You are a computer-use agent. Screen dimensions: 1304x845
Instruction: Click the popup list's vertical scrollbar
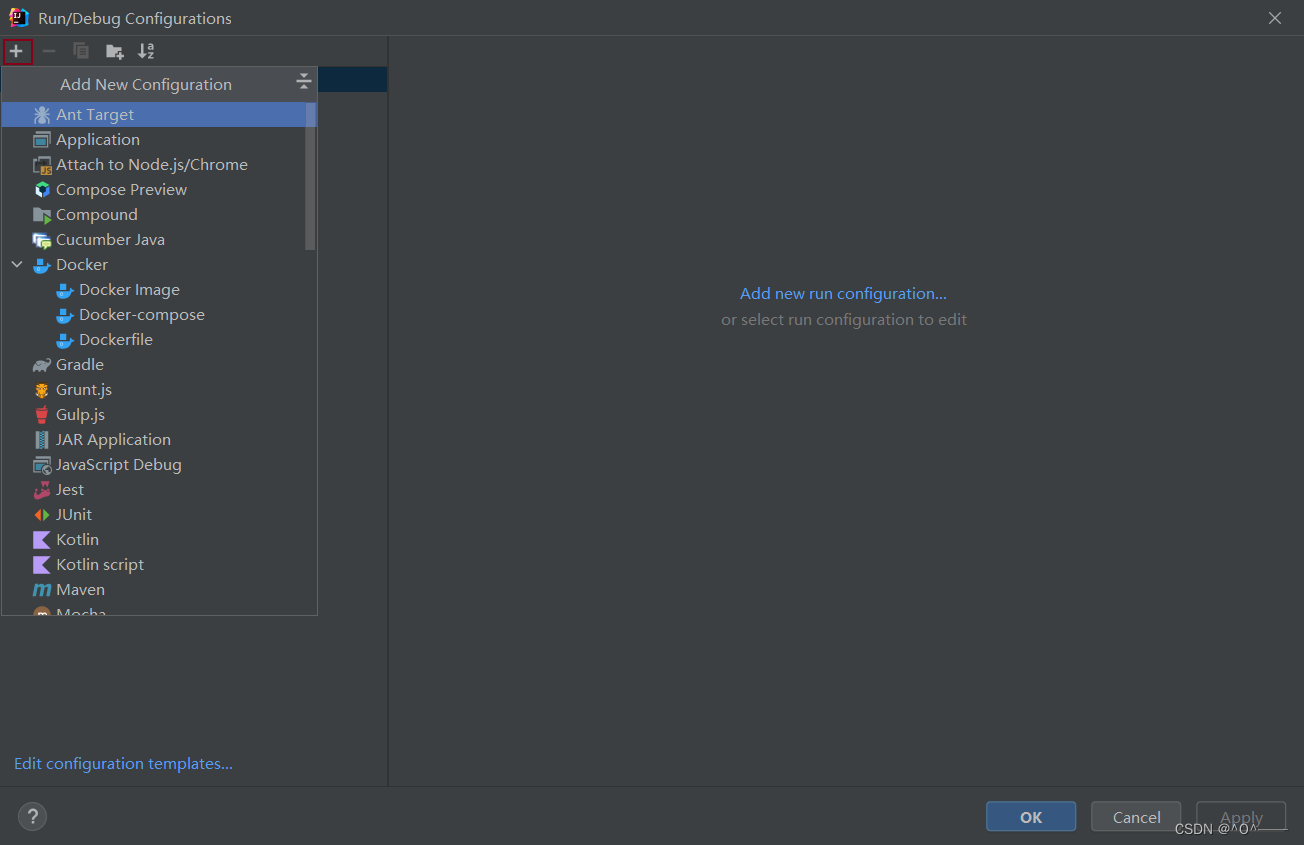click(310, 175)
